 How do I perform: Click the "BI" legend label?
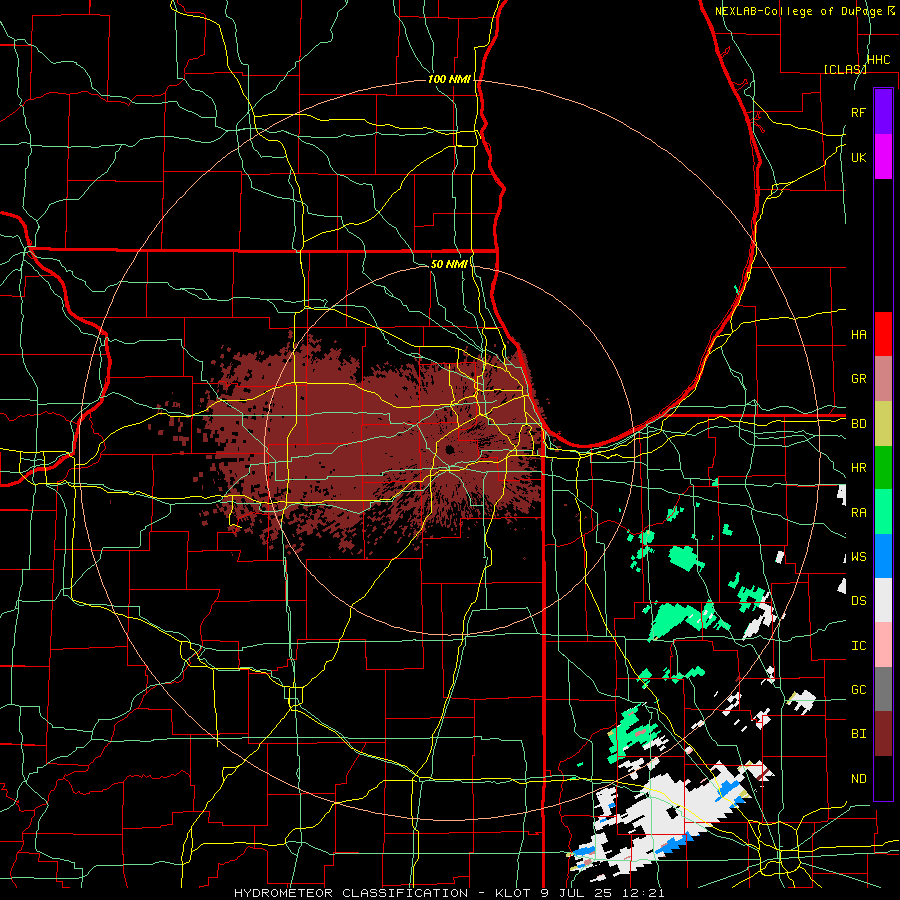coord(858,734)
